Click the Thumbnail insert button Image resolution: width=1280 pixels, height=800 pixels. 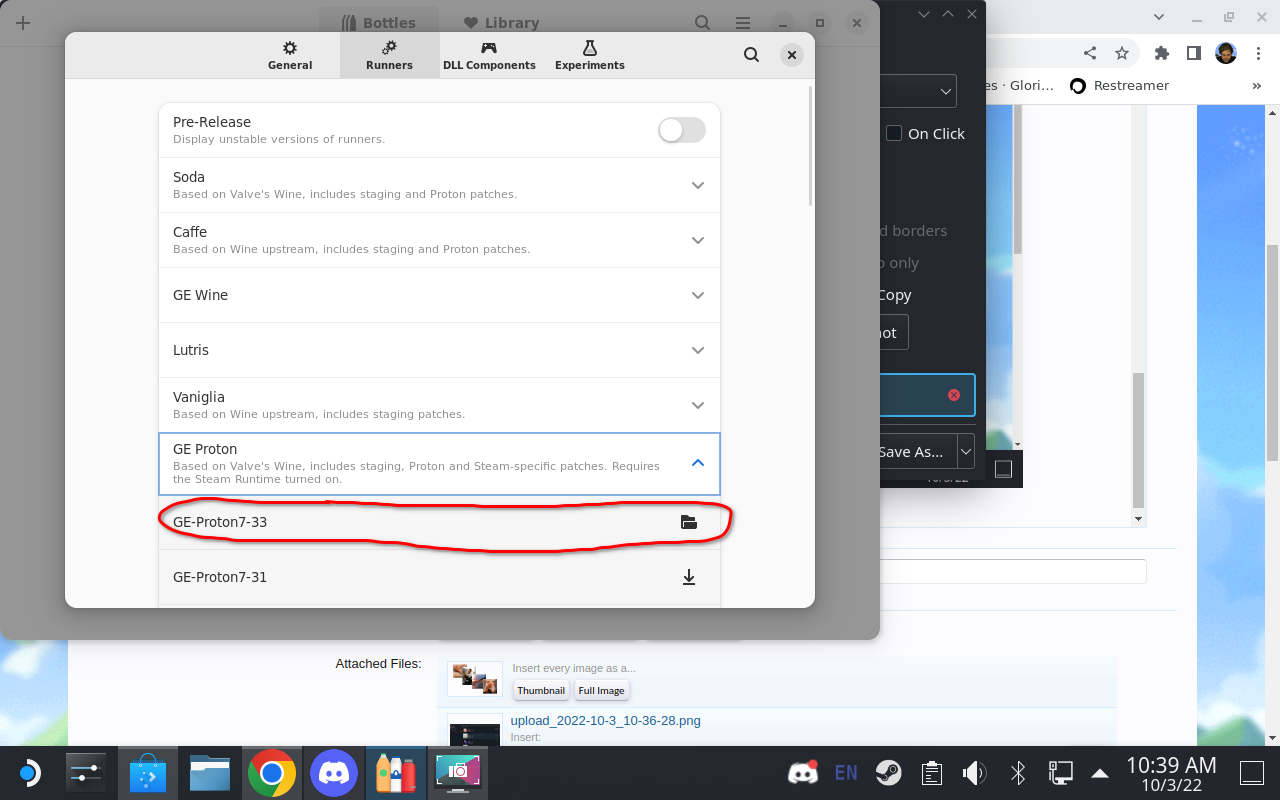tap(541, 690)
